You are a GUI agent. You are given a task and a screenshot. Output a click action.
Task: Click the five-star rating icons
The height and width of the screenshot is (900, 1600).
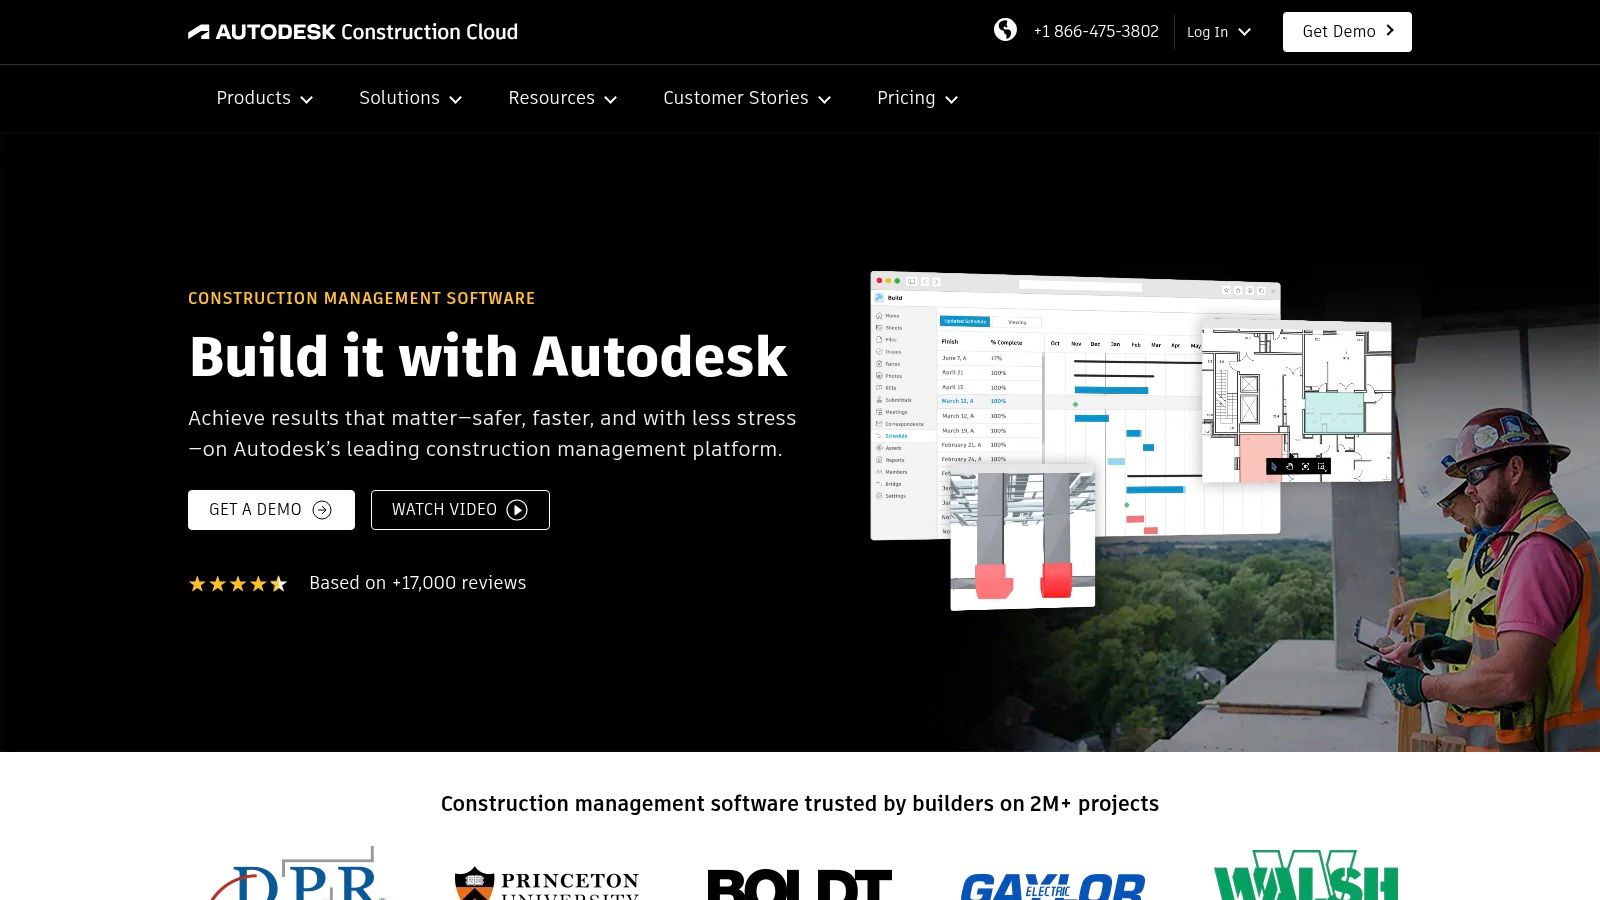point(238,584)
